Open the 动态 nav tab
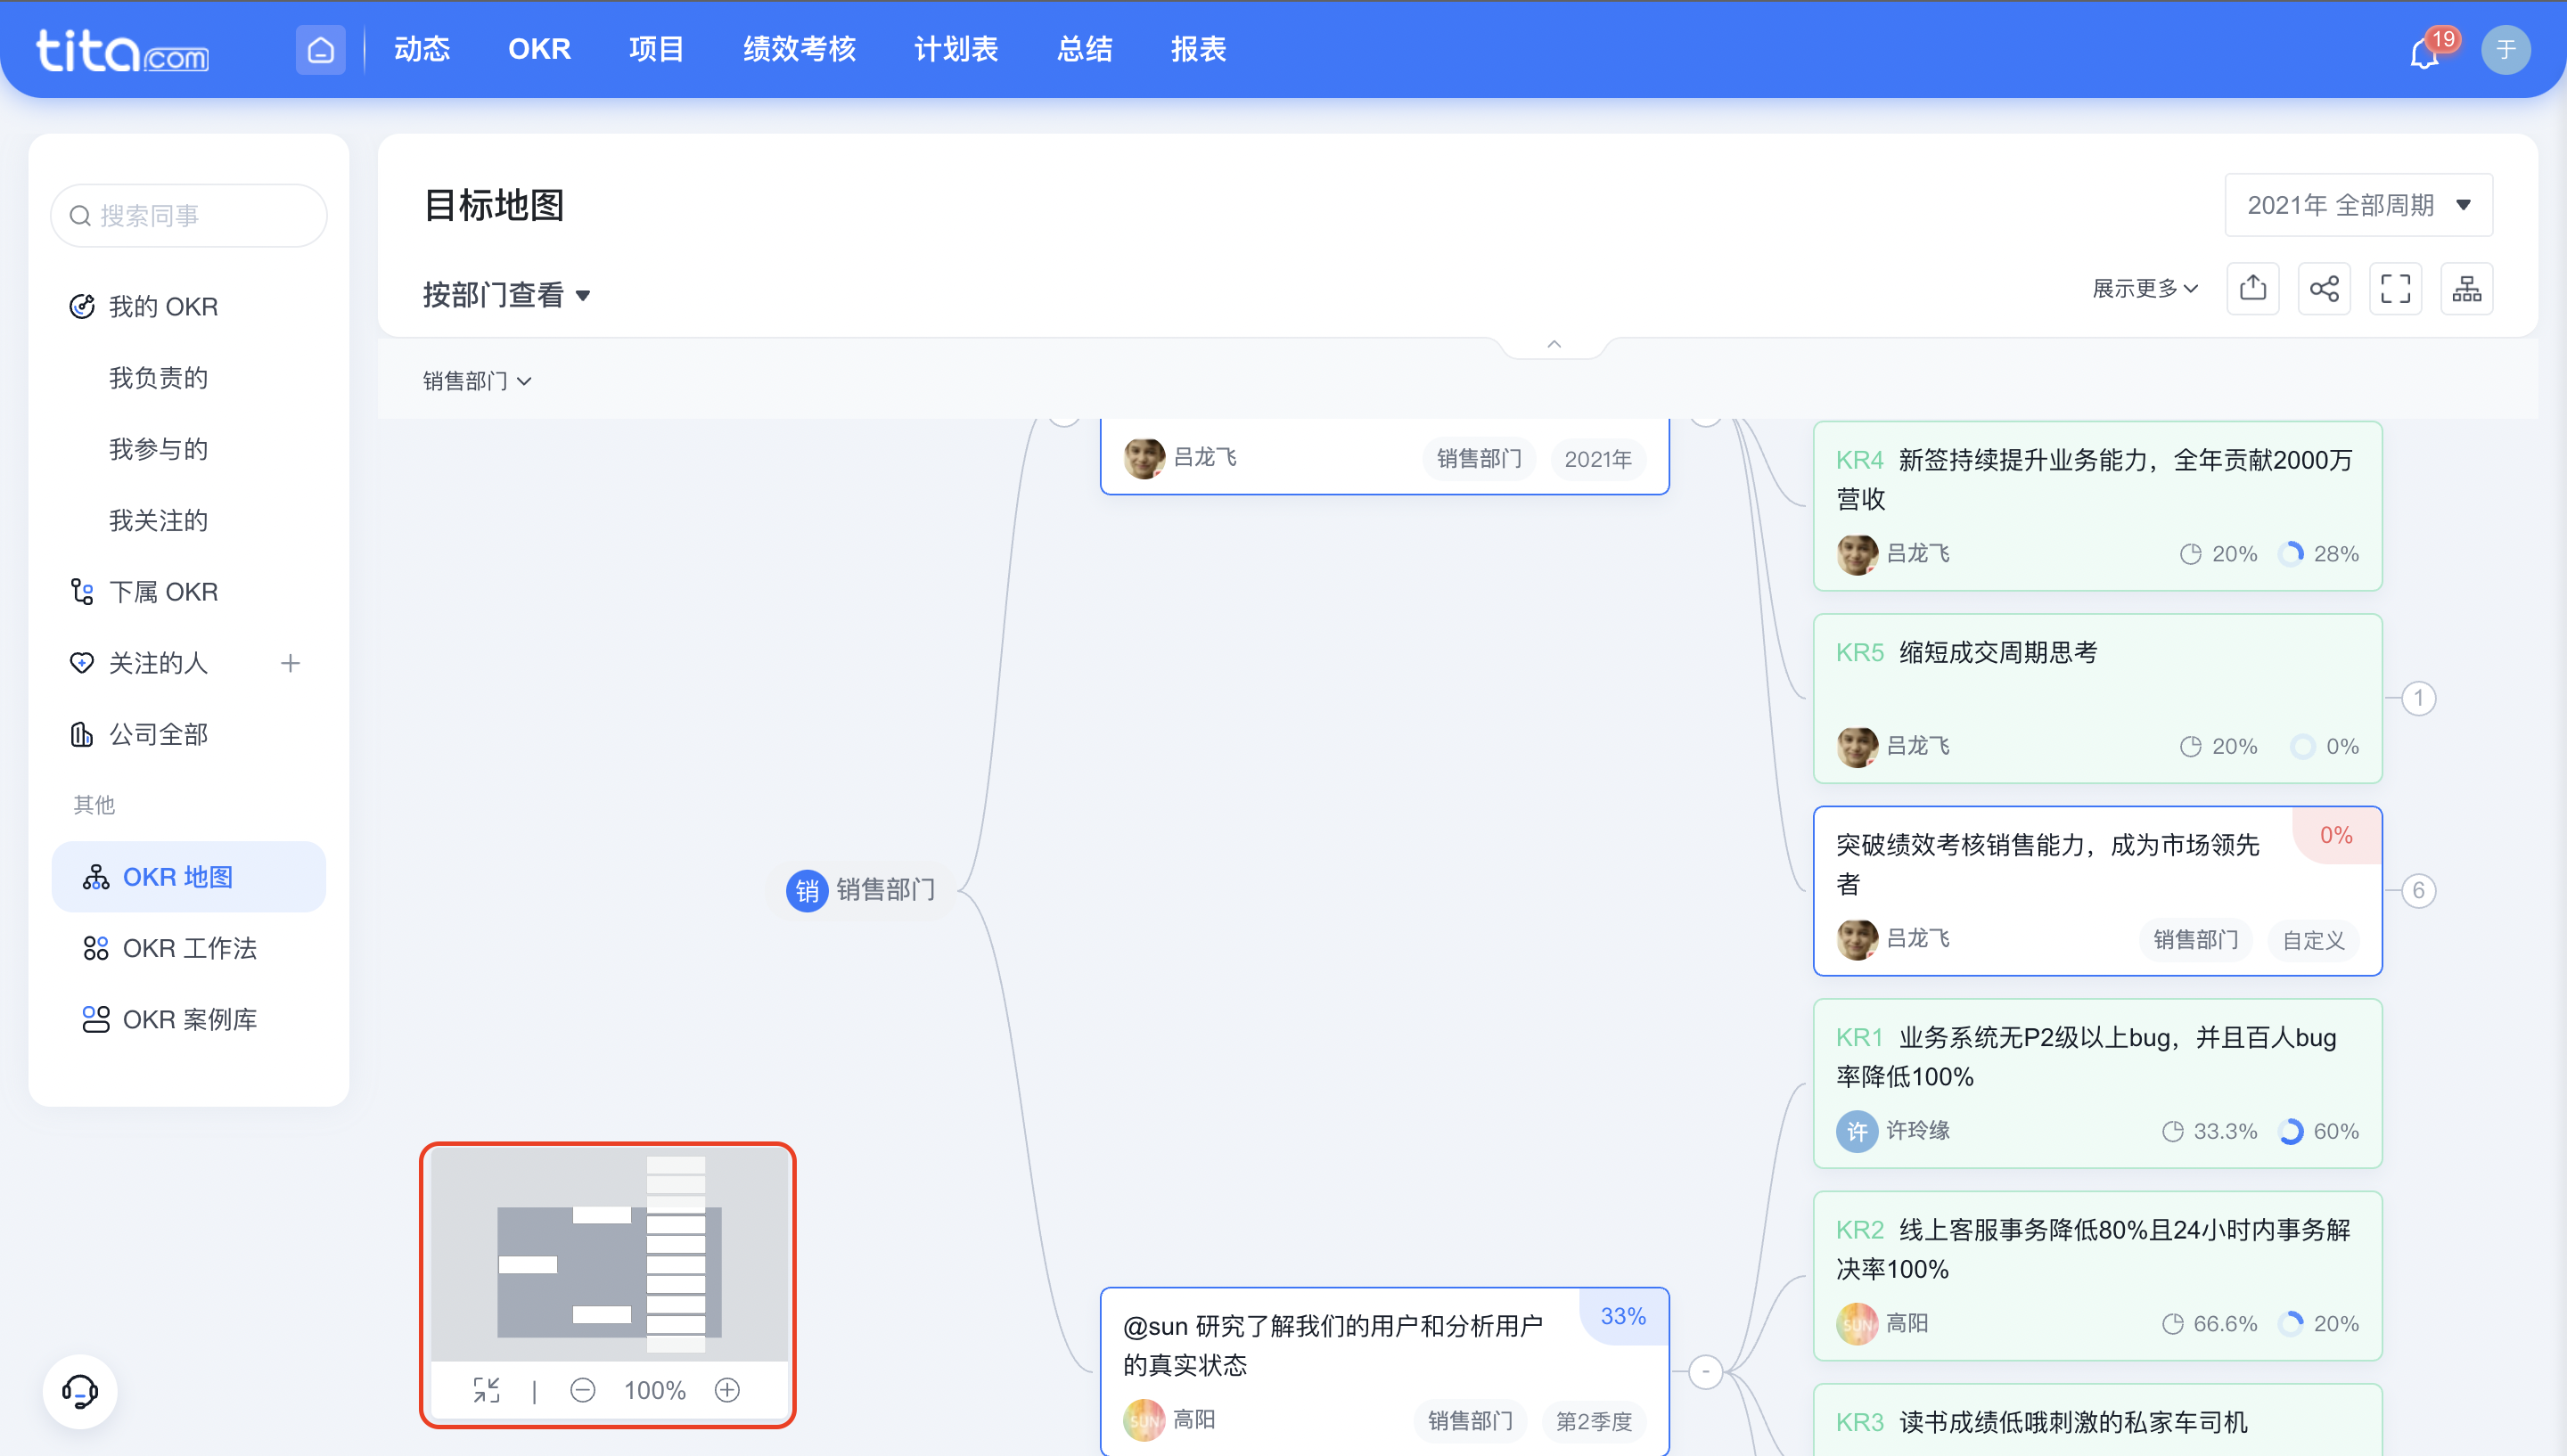 point(422,49)
